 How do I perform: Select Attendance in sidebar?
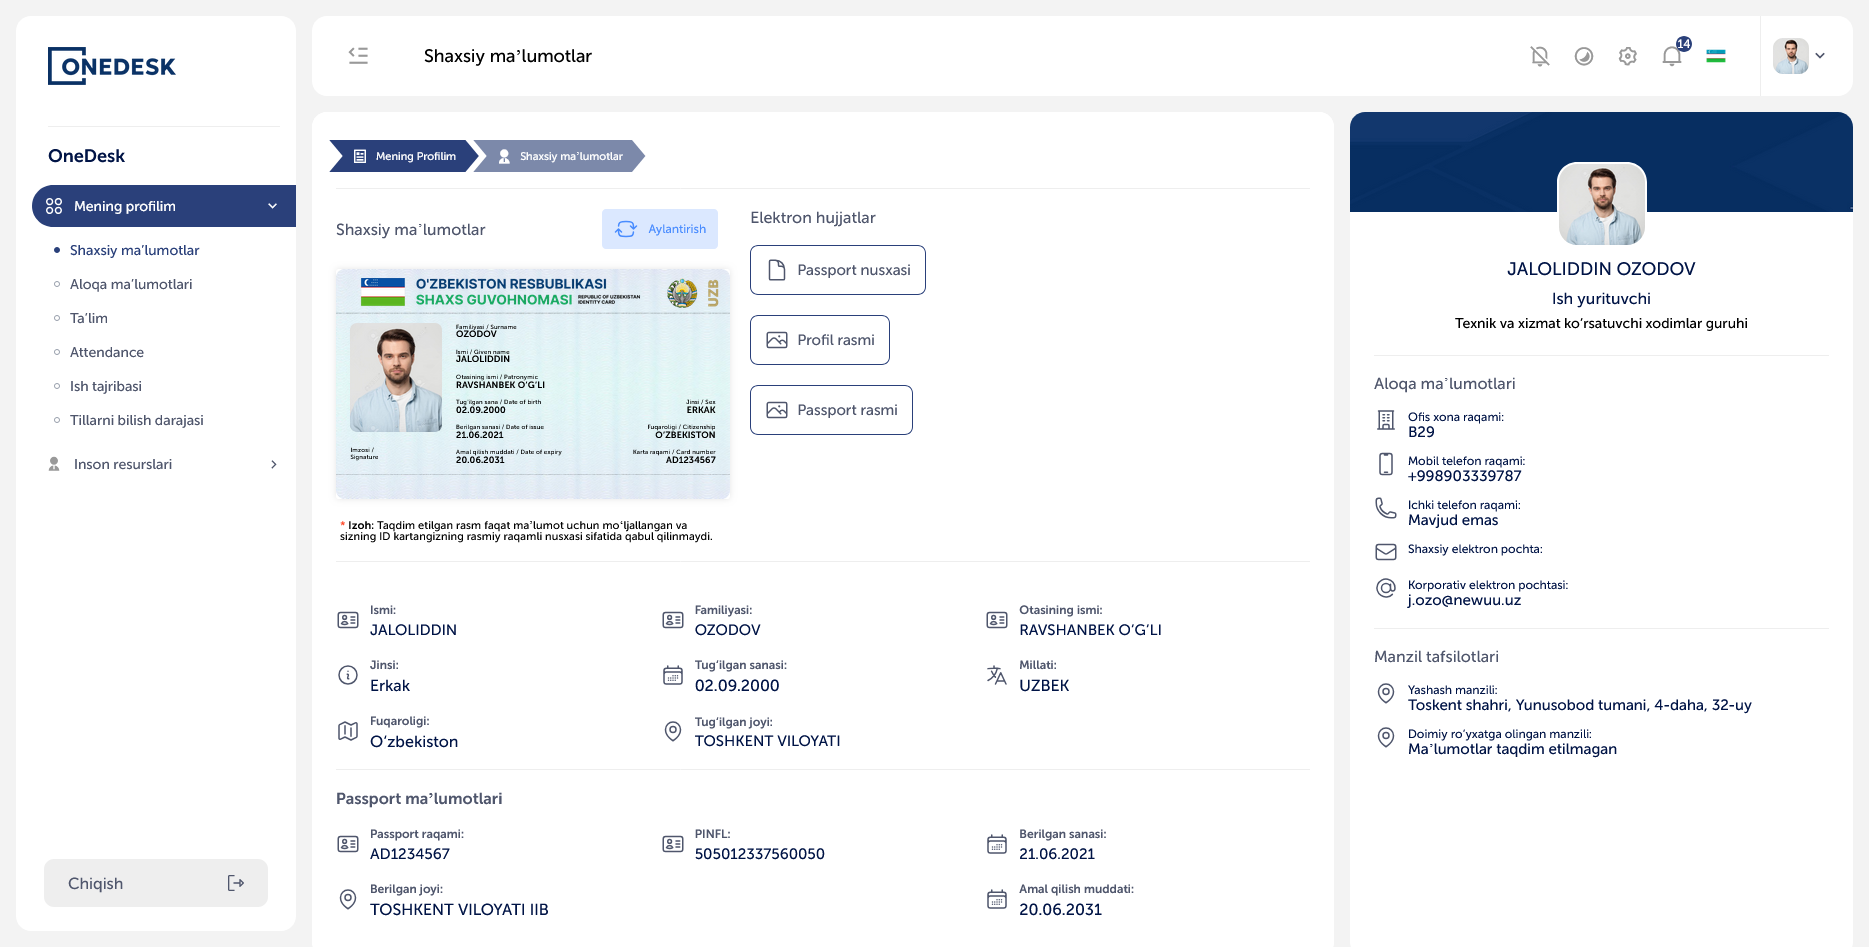(x=107, y=352)
